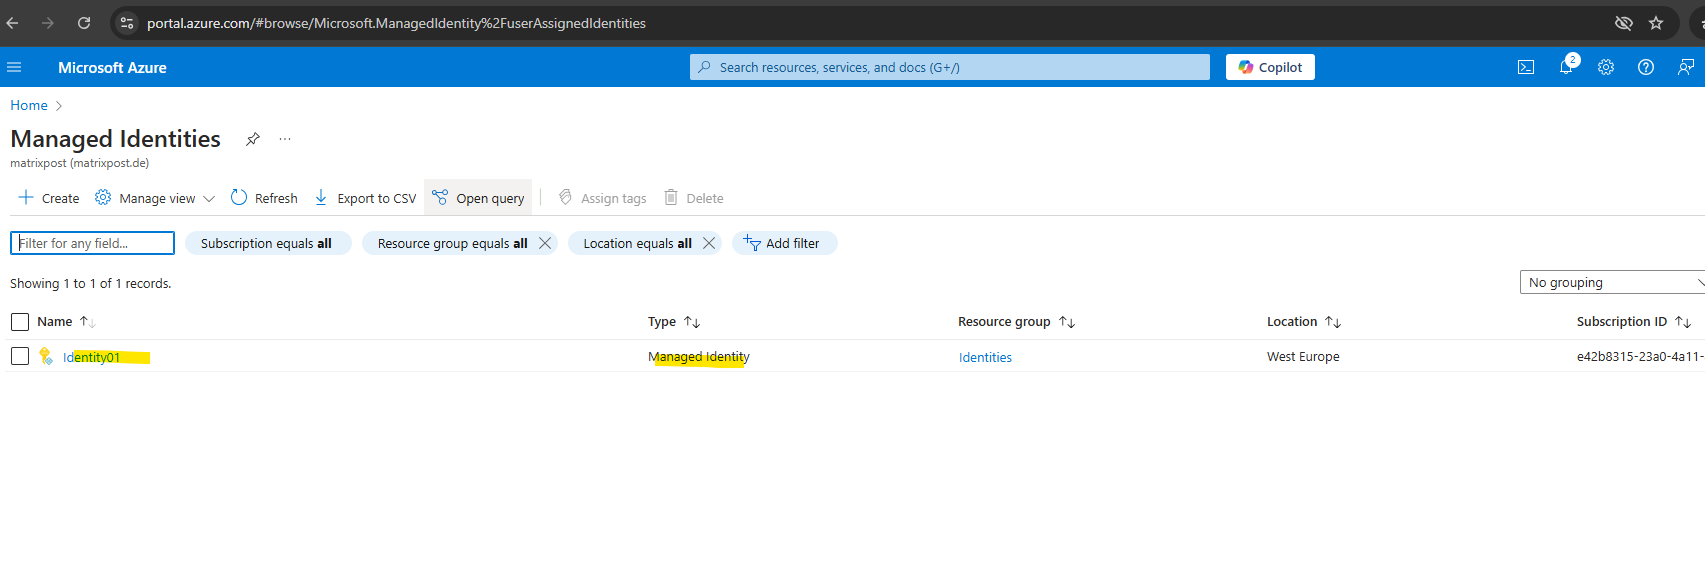The image size is (1705, 582).
Task: Click Assign tags in the toolbar
Action: 602,198
